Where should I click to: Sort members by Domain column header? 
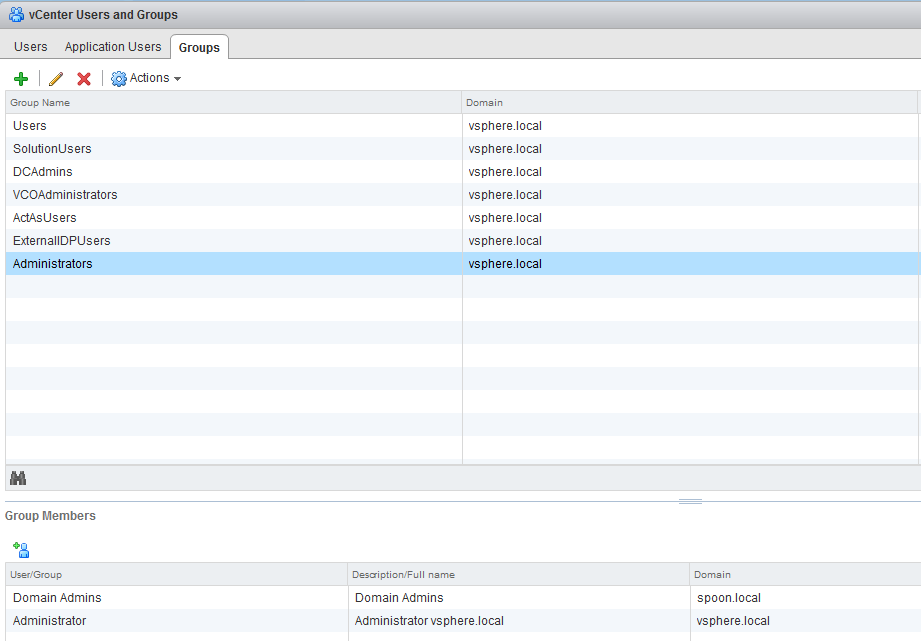805,575
